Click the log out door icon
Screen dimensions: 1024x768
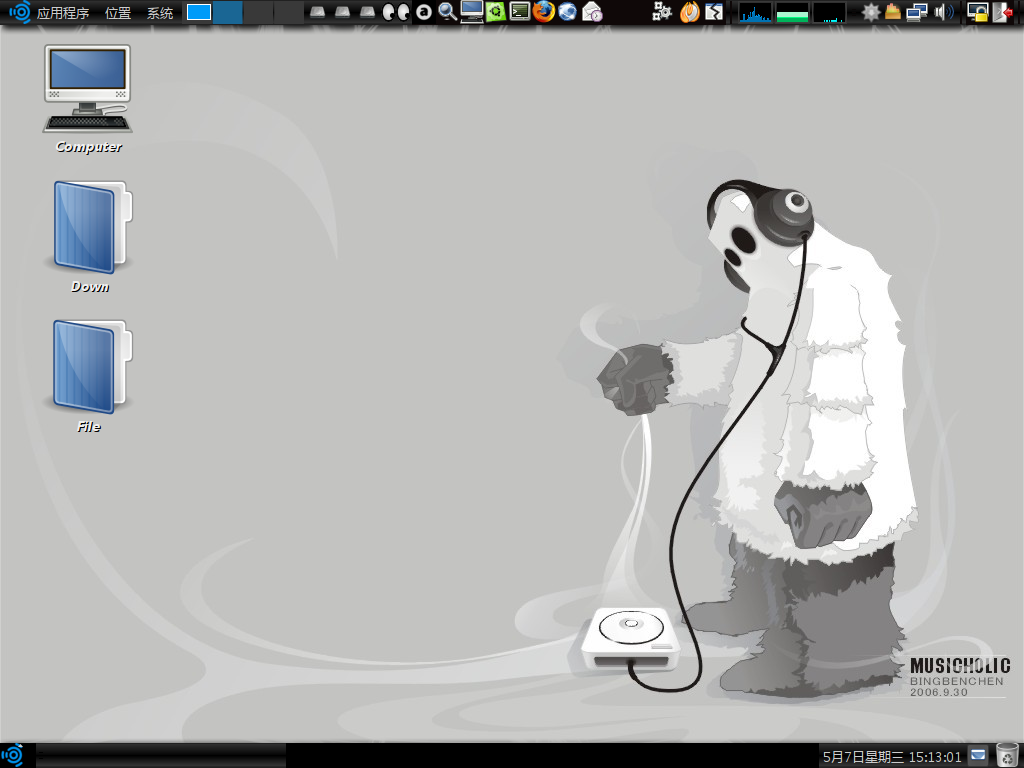(x=1003, y=12)
